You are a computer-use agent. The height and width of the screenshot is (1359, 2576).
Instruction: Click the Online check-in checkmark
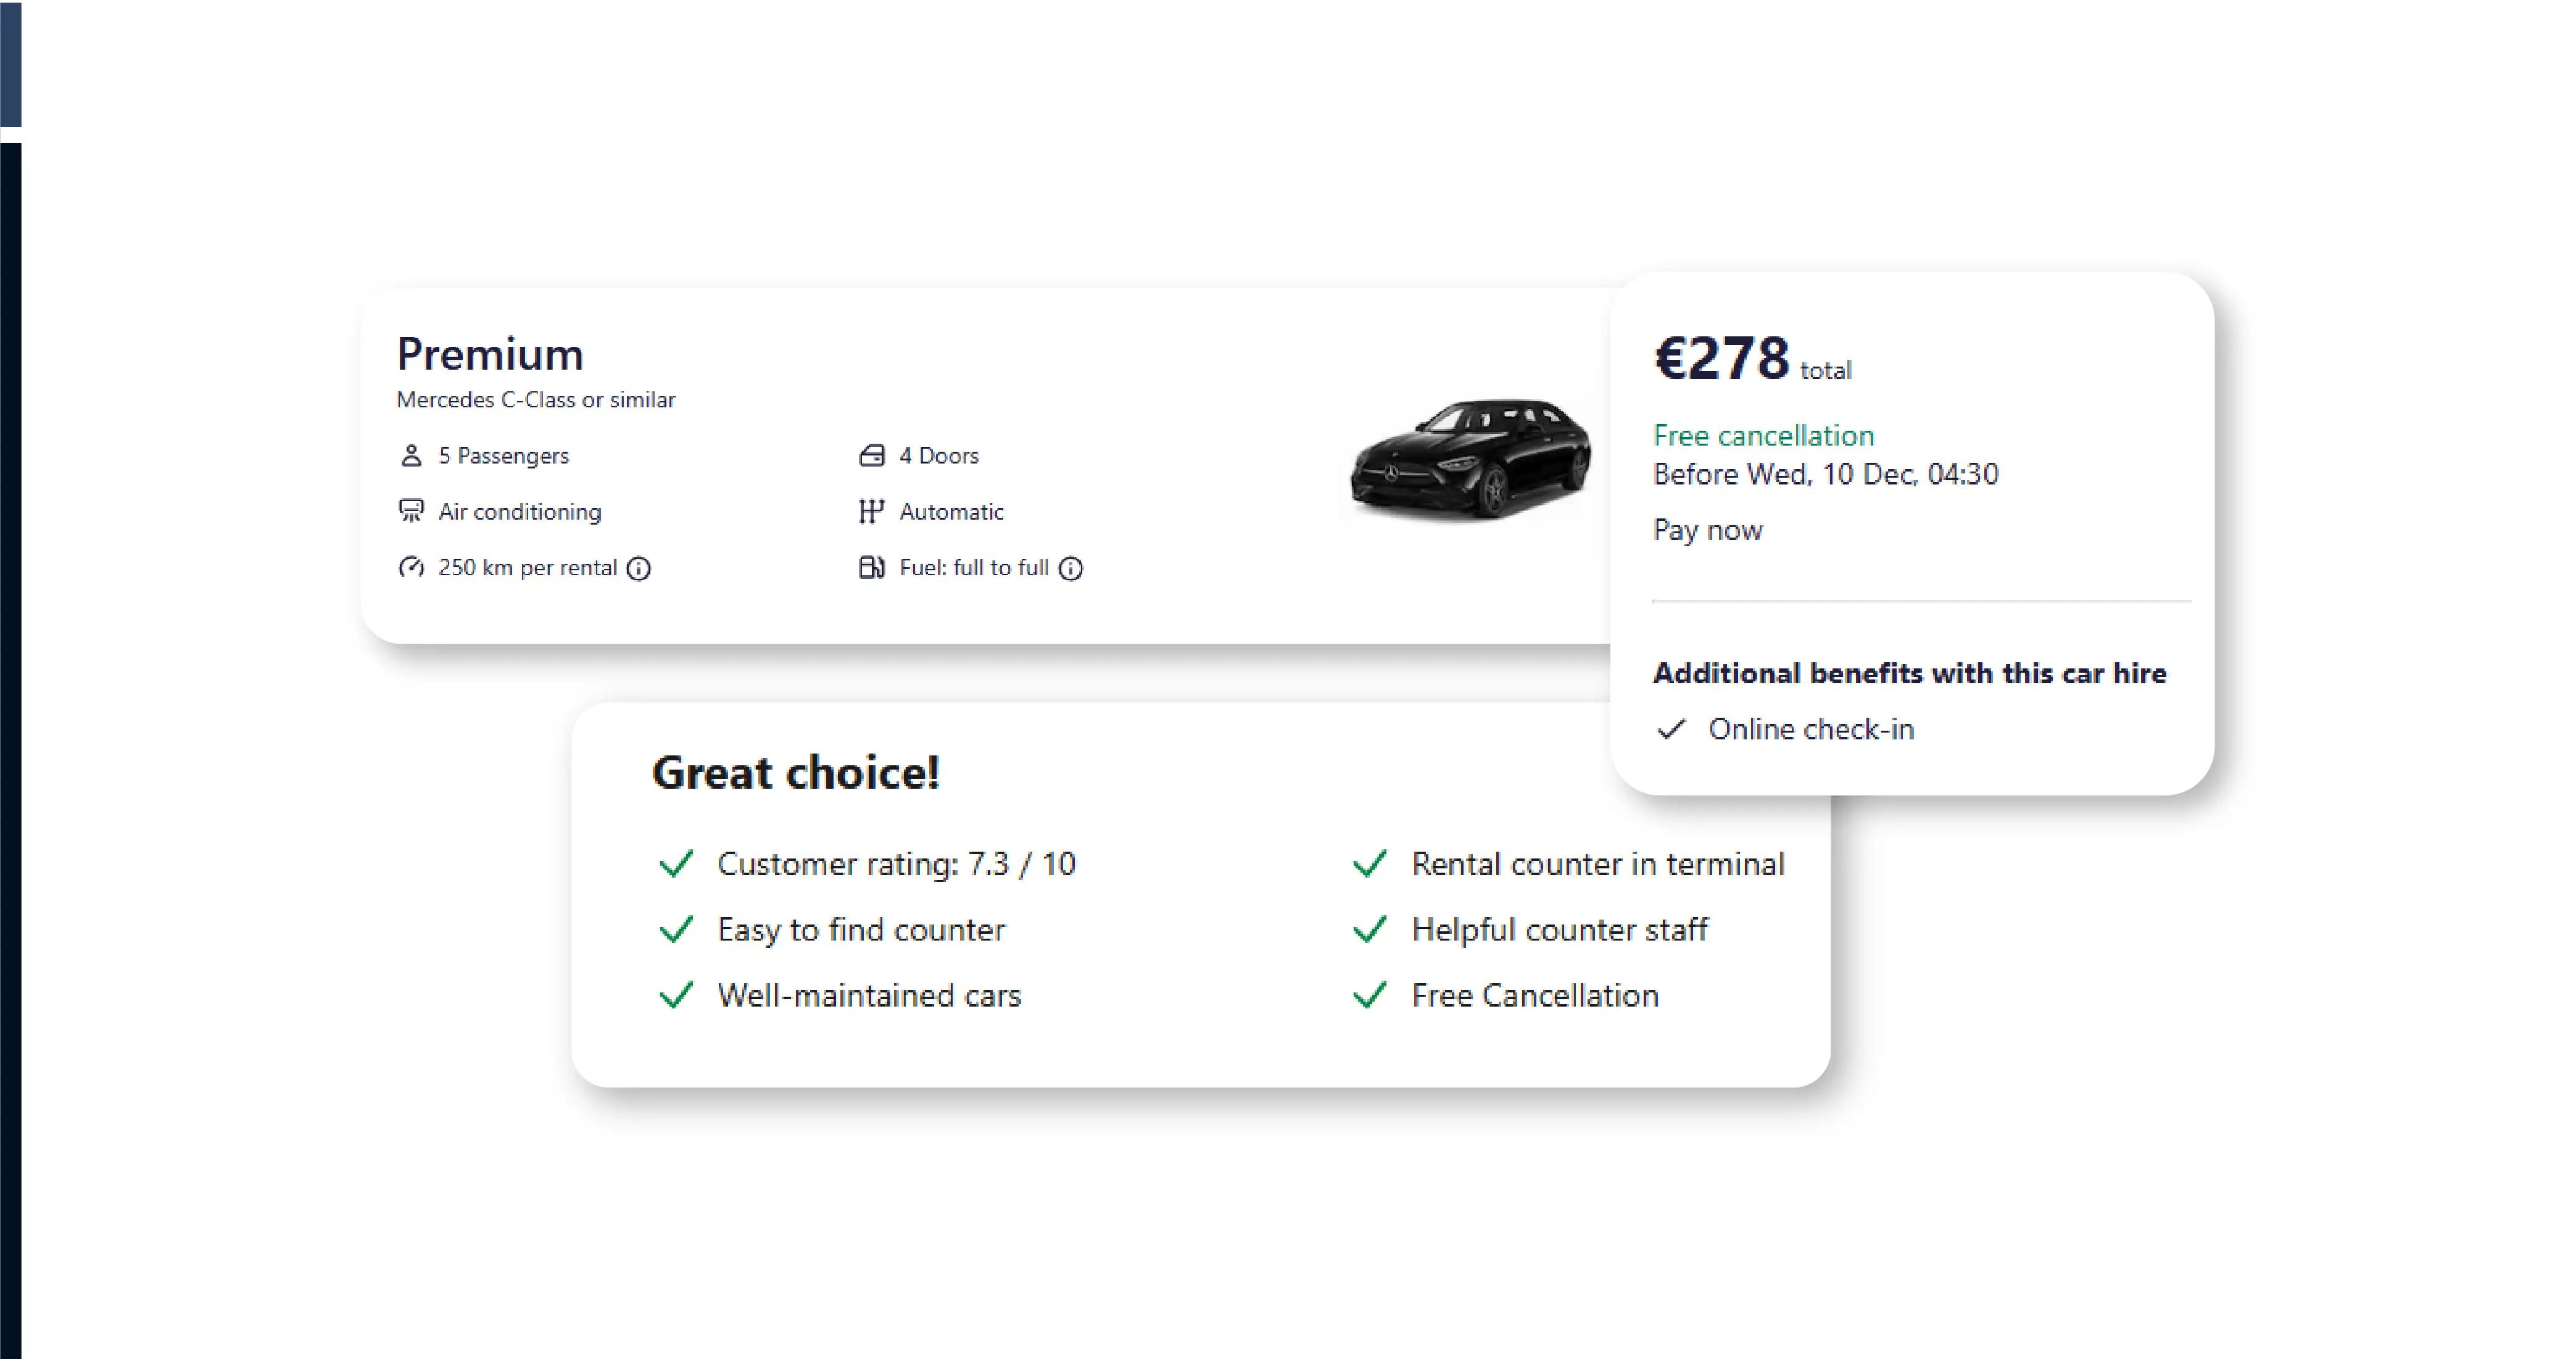(x=1672, y=729)
